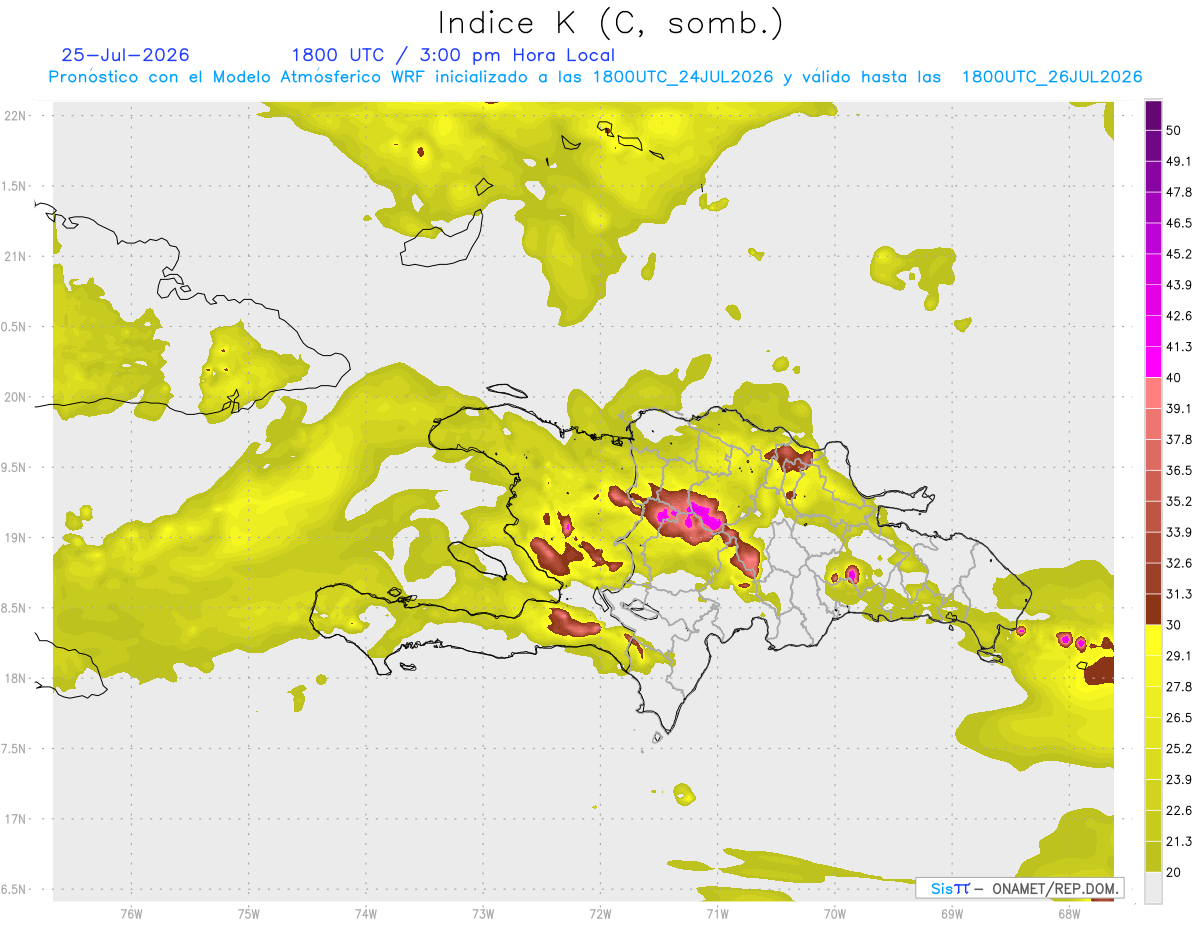
Task: Click the '8.5N' latitude label
Action: pyautogui.click(x=15, y=608)
